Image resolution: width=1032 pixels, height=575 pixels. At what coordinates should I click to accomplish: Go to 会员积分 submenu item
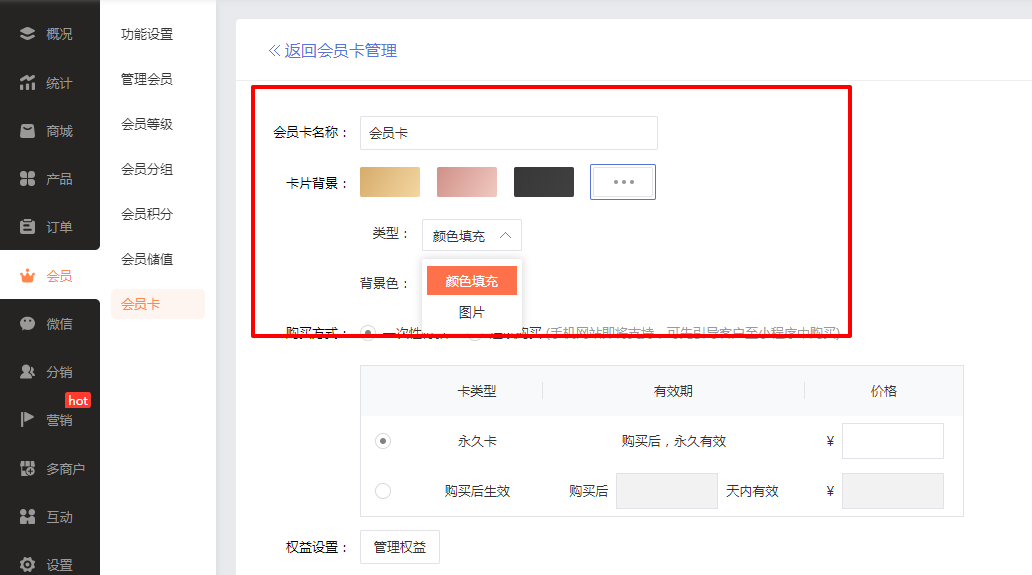coord(147,214)
